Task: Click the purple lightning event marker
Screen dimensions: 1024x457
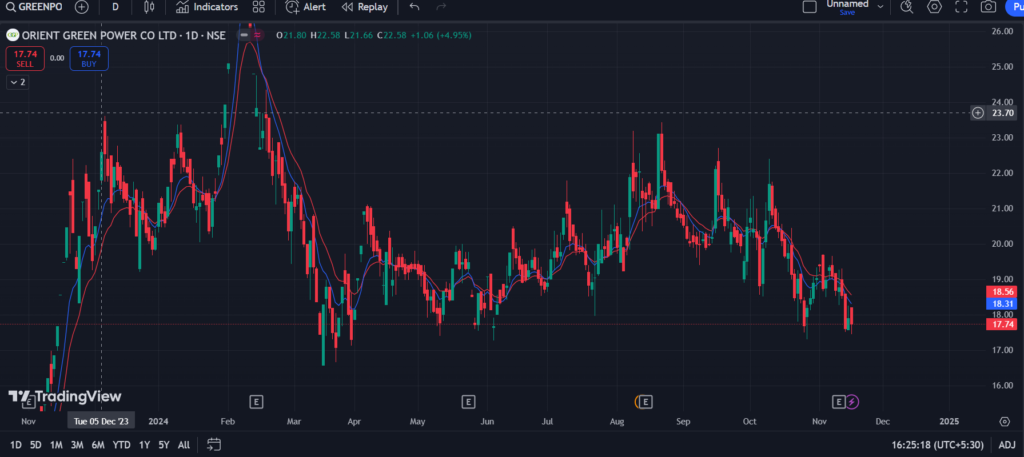Action: pos(852,402)
